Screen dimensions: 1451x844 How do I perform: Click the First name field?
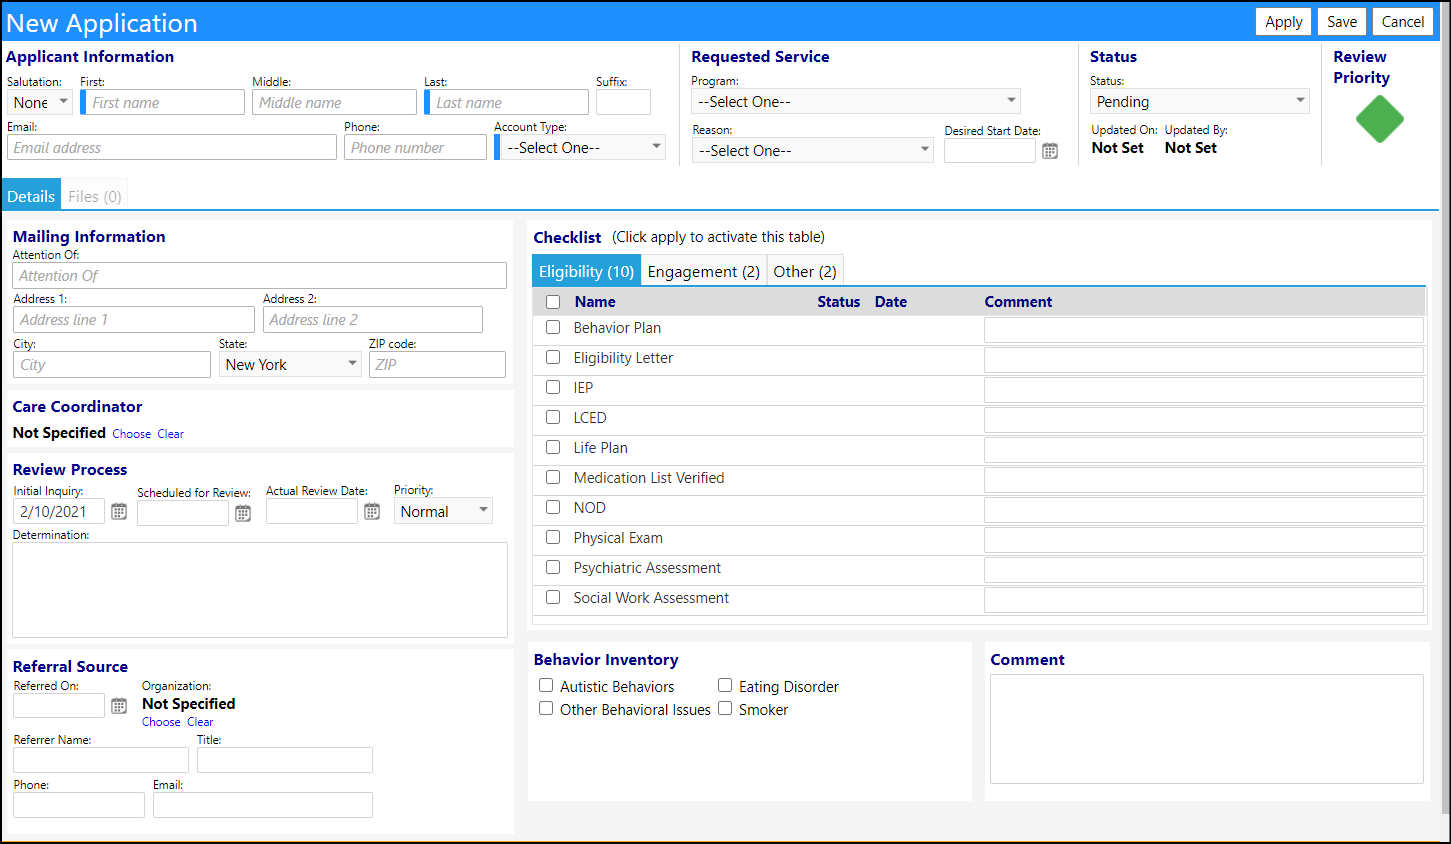pos(165,102)
